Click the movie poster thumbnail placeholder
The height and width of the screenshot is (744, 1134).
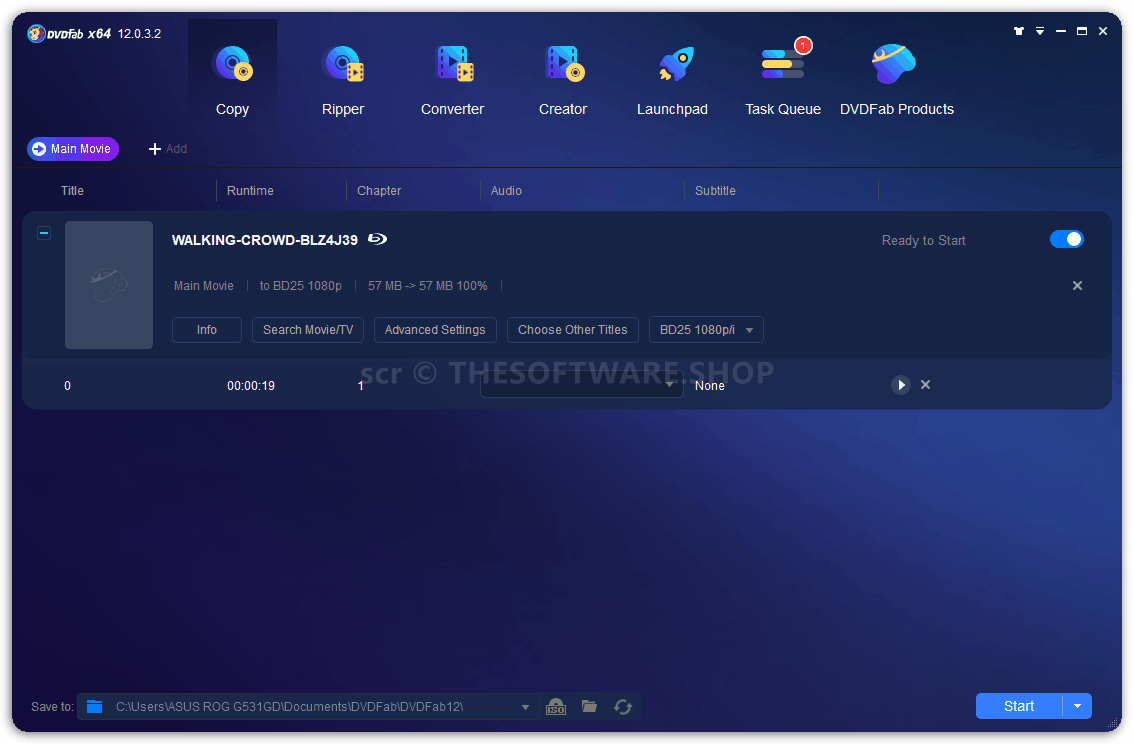pyautogui.click(x=108, y=285)
